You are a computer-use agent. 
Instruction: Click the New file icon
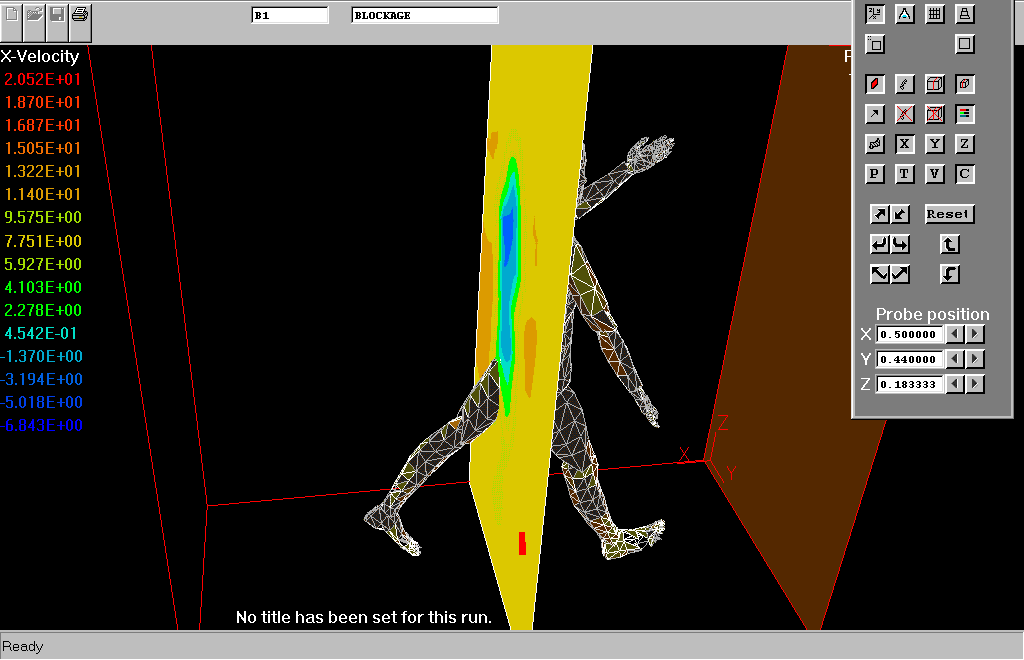coord(12,14)
